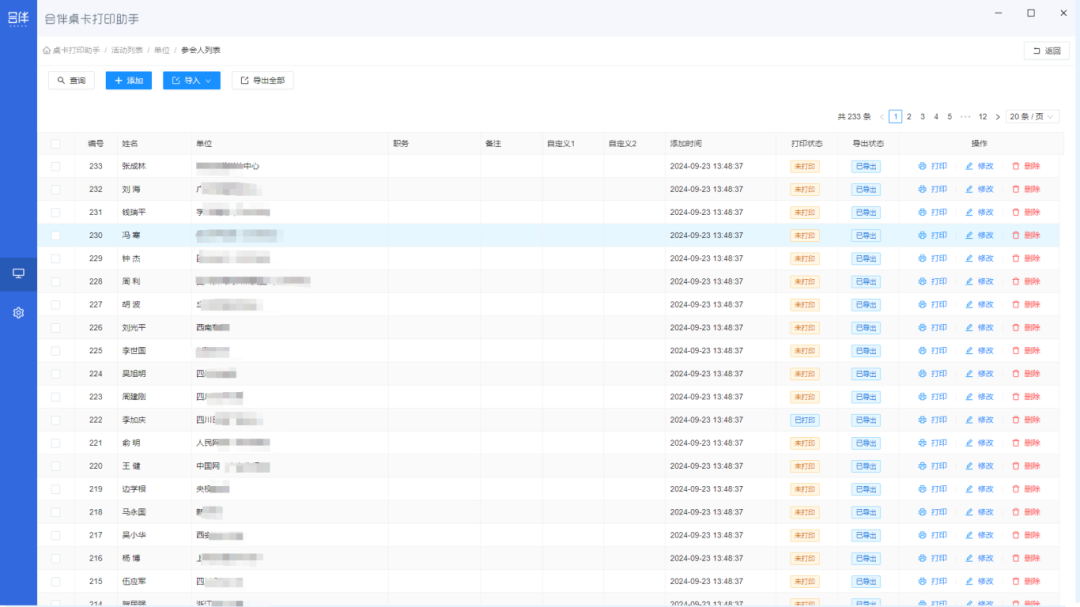The width and height of the screenshot is (1080, 607).
Task: Go to next page arrow in pagination
Action: [997, 117]
